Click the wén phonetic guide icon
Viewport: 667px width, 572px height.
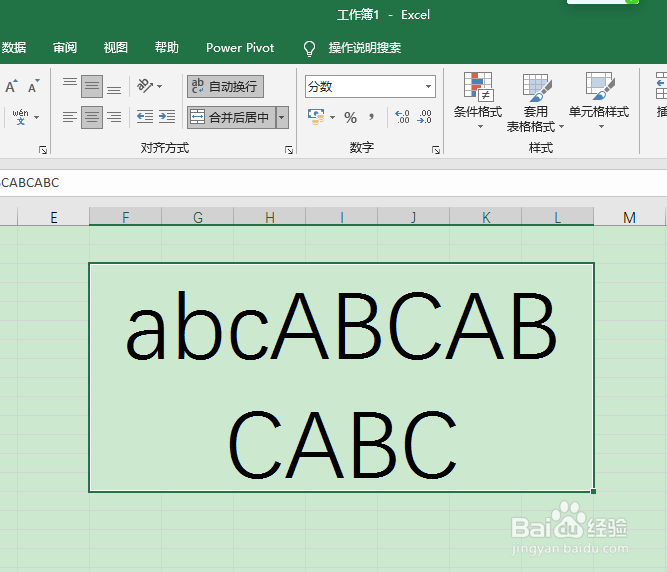pyautogui.click(x=20, y=117)
